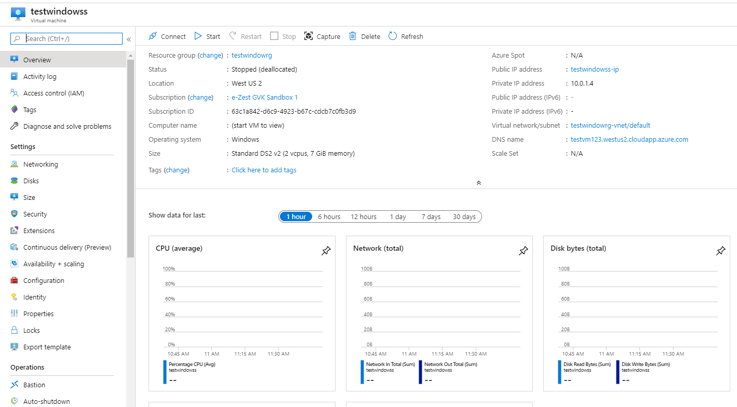Refresh the VM overview
Screen dimensions: 737x407
[x=406, y=36]
